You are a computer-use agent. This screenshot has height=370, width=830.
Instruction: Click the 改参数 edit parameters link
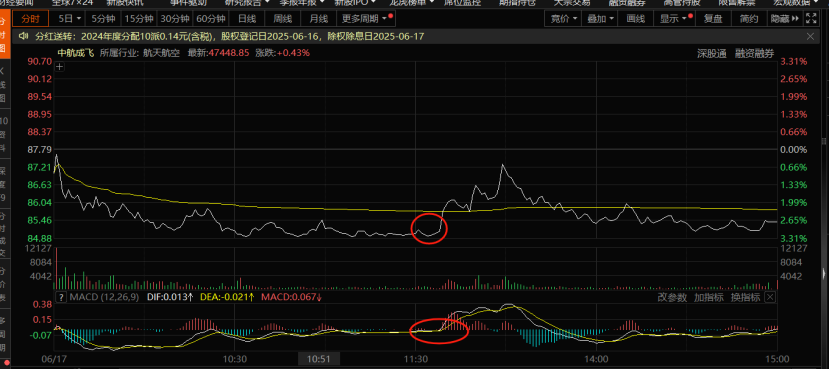(672, 297)
